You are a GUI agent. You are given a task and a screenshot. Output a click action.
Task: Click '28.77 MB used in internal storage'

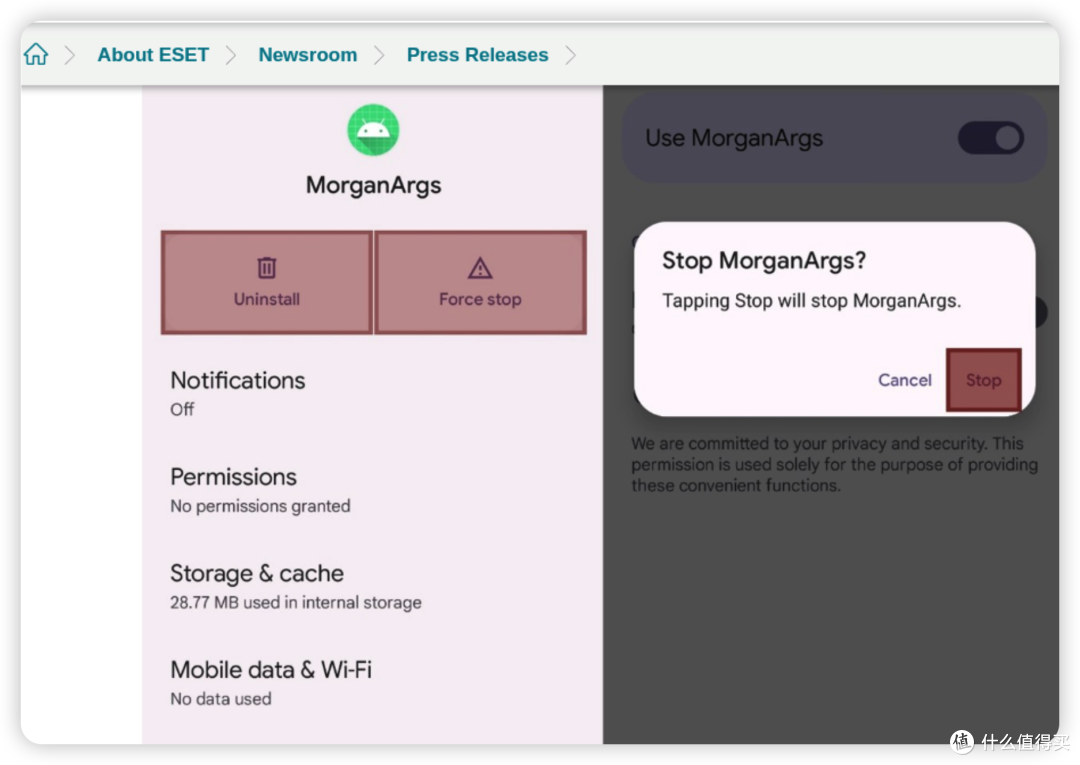coord(295,602)
